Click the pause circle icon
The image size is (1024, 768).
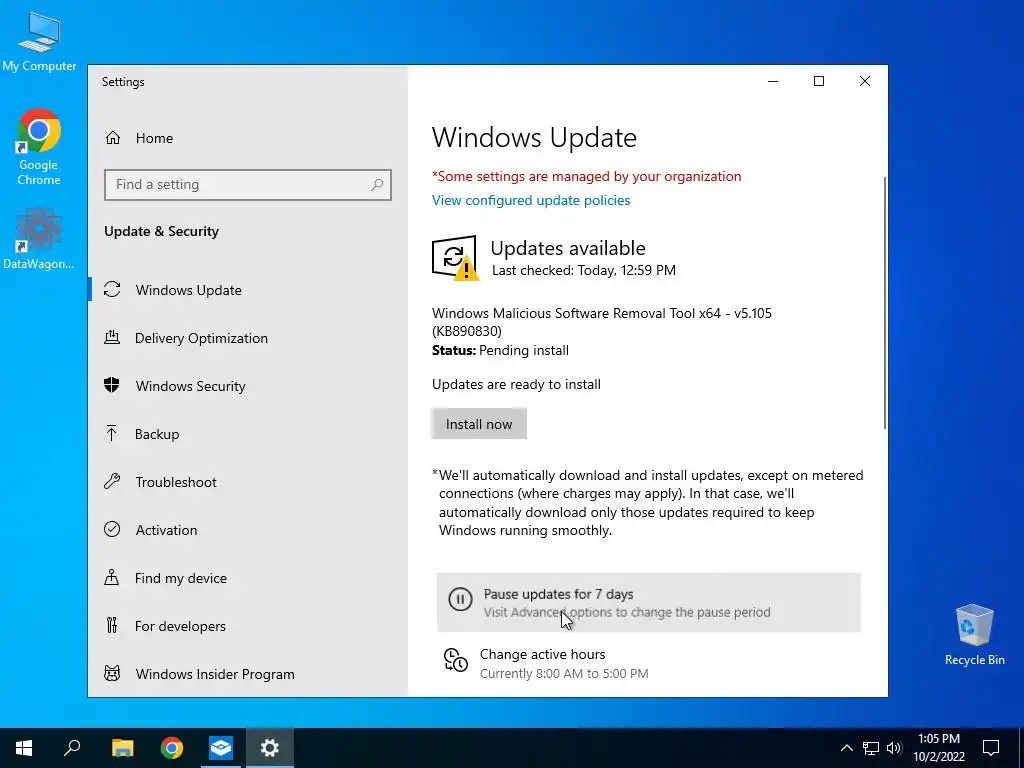coord(460,600)
